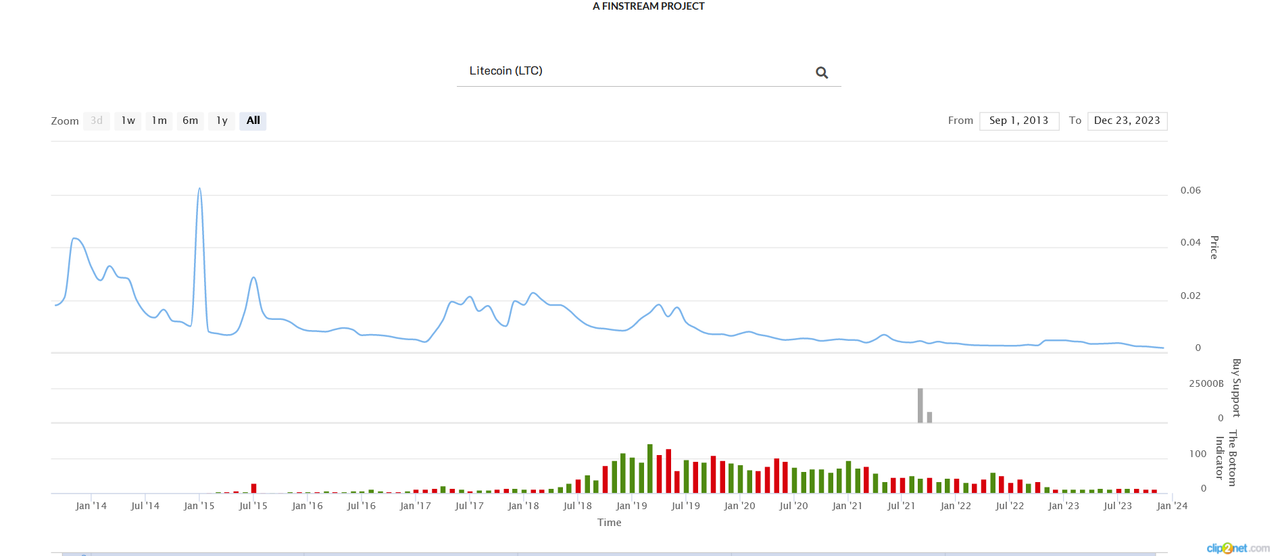Click the 0.04 price axis value

coord(1191,243)
